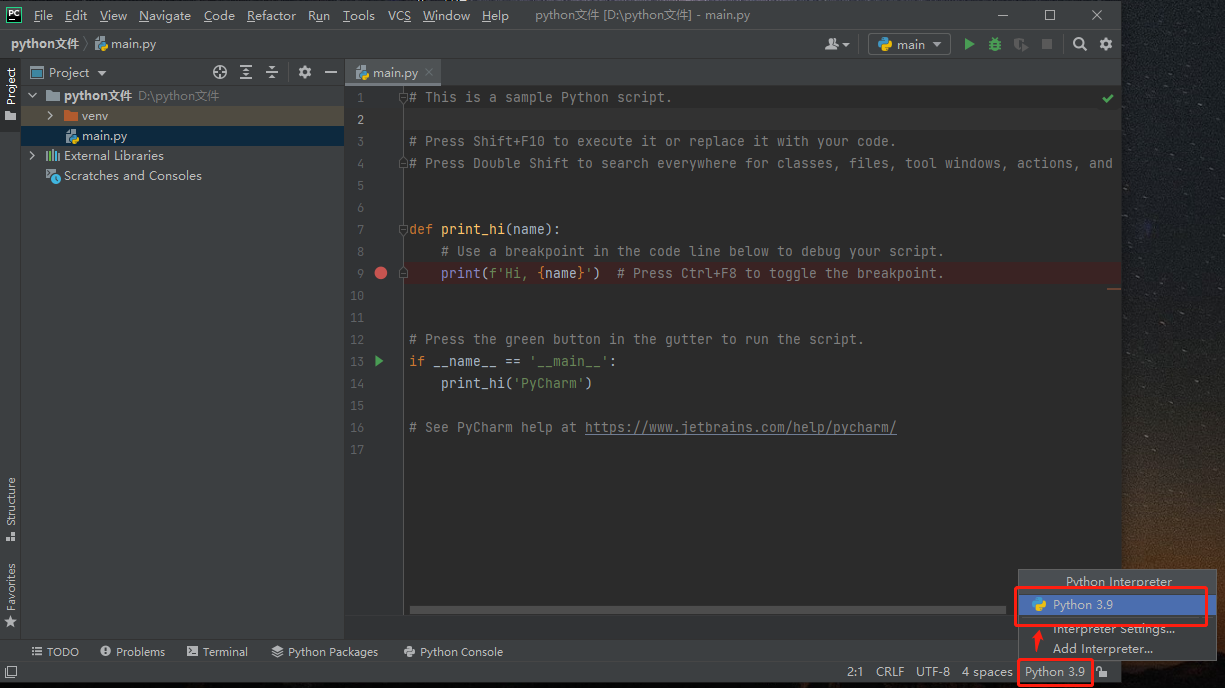Toggle the Project sidebar tab
The image size is (1225, 688).
(x=10, y=94)
